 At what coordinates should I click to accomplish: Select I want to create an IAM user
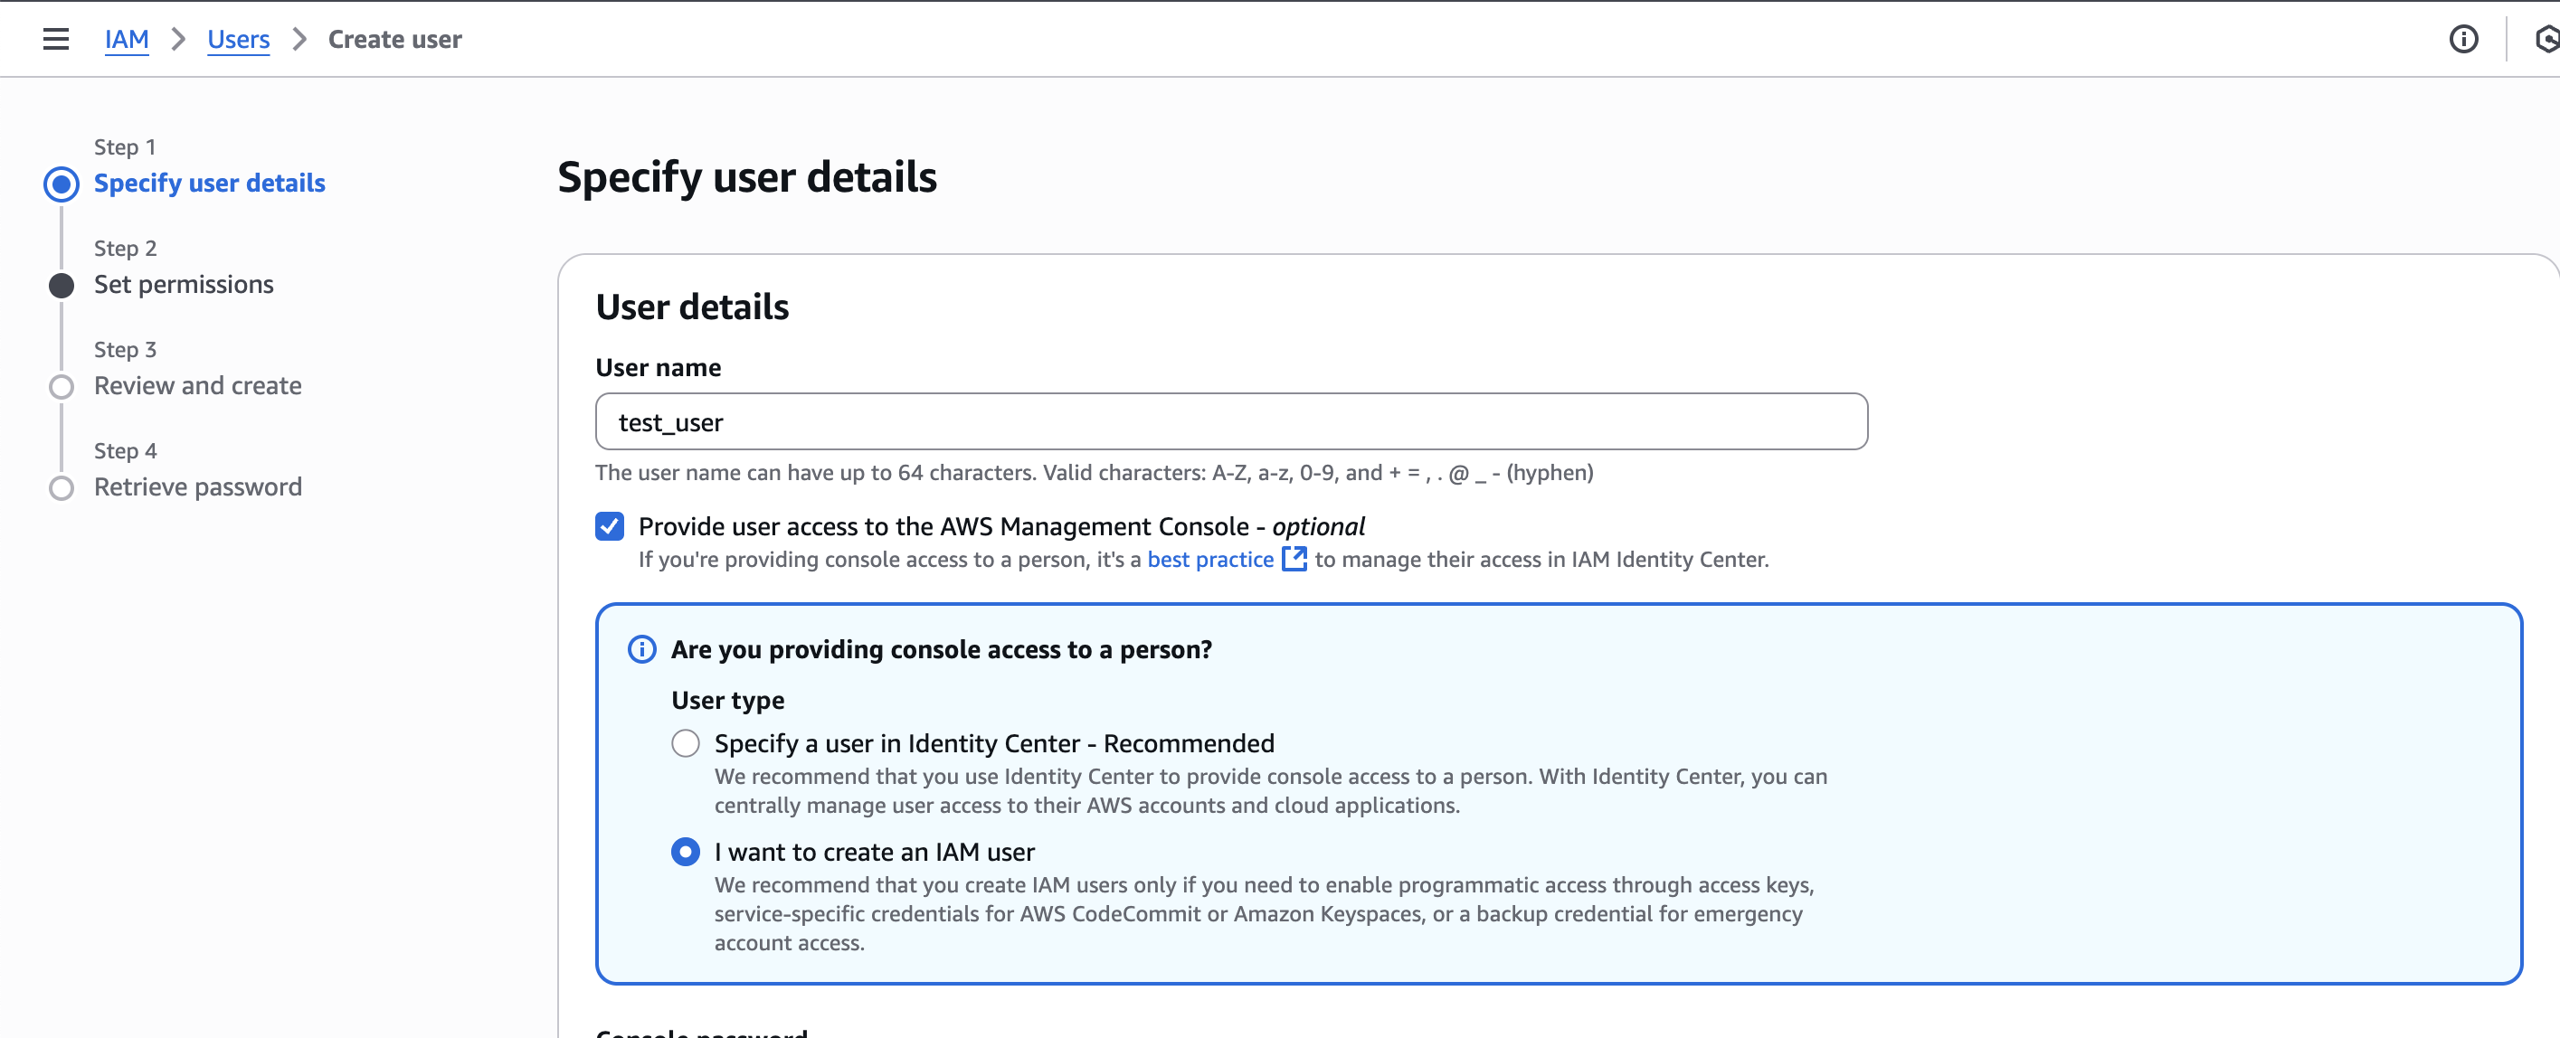click(x=685, y=852)
